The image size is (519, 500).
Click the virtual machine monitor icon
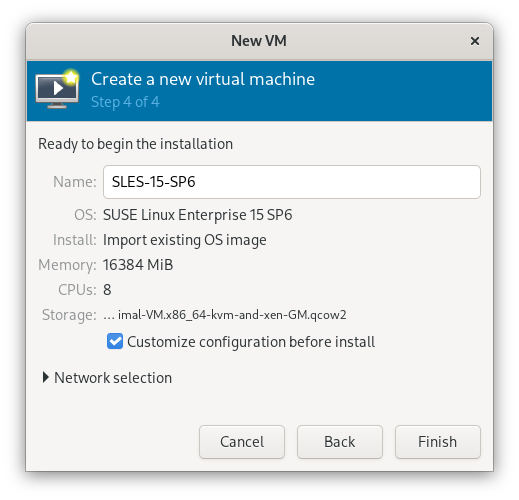pos(57,89)
